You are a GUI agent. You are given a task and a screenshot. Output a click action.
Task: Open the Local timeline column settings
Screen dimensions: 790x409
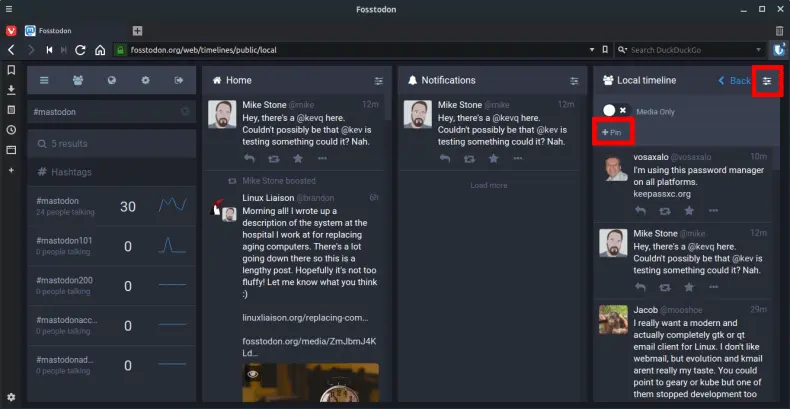pos(767,81)
